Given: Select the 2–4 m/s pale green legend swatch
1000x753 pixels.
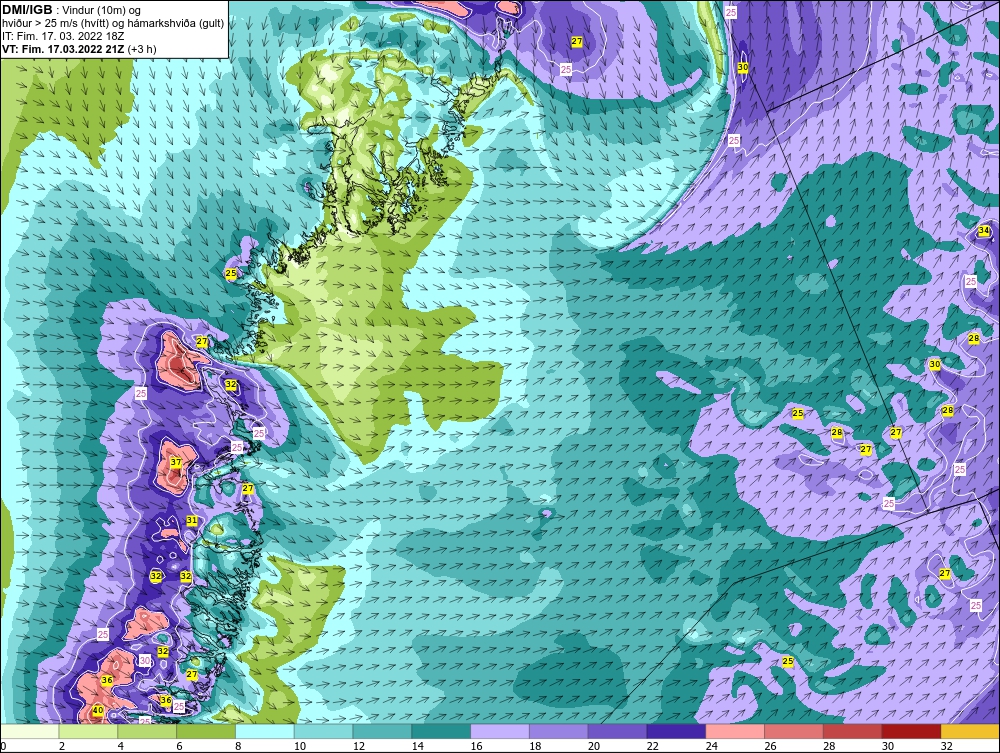Looking at the screenshot, I should click(88, 731).
